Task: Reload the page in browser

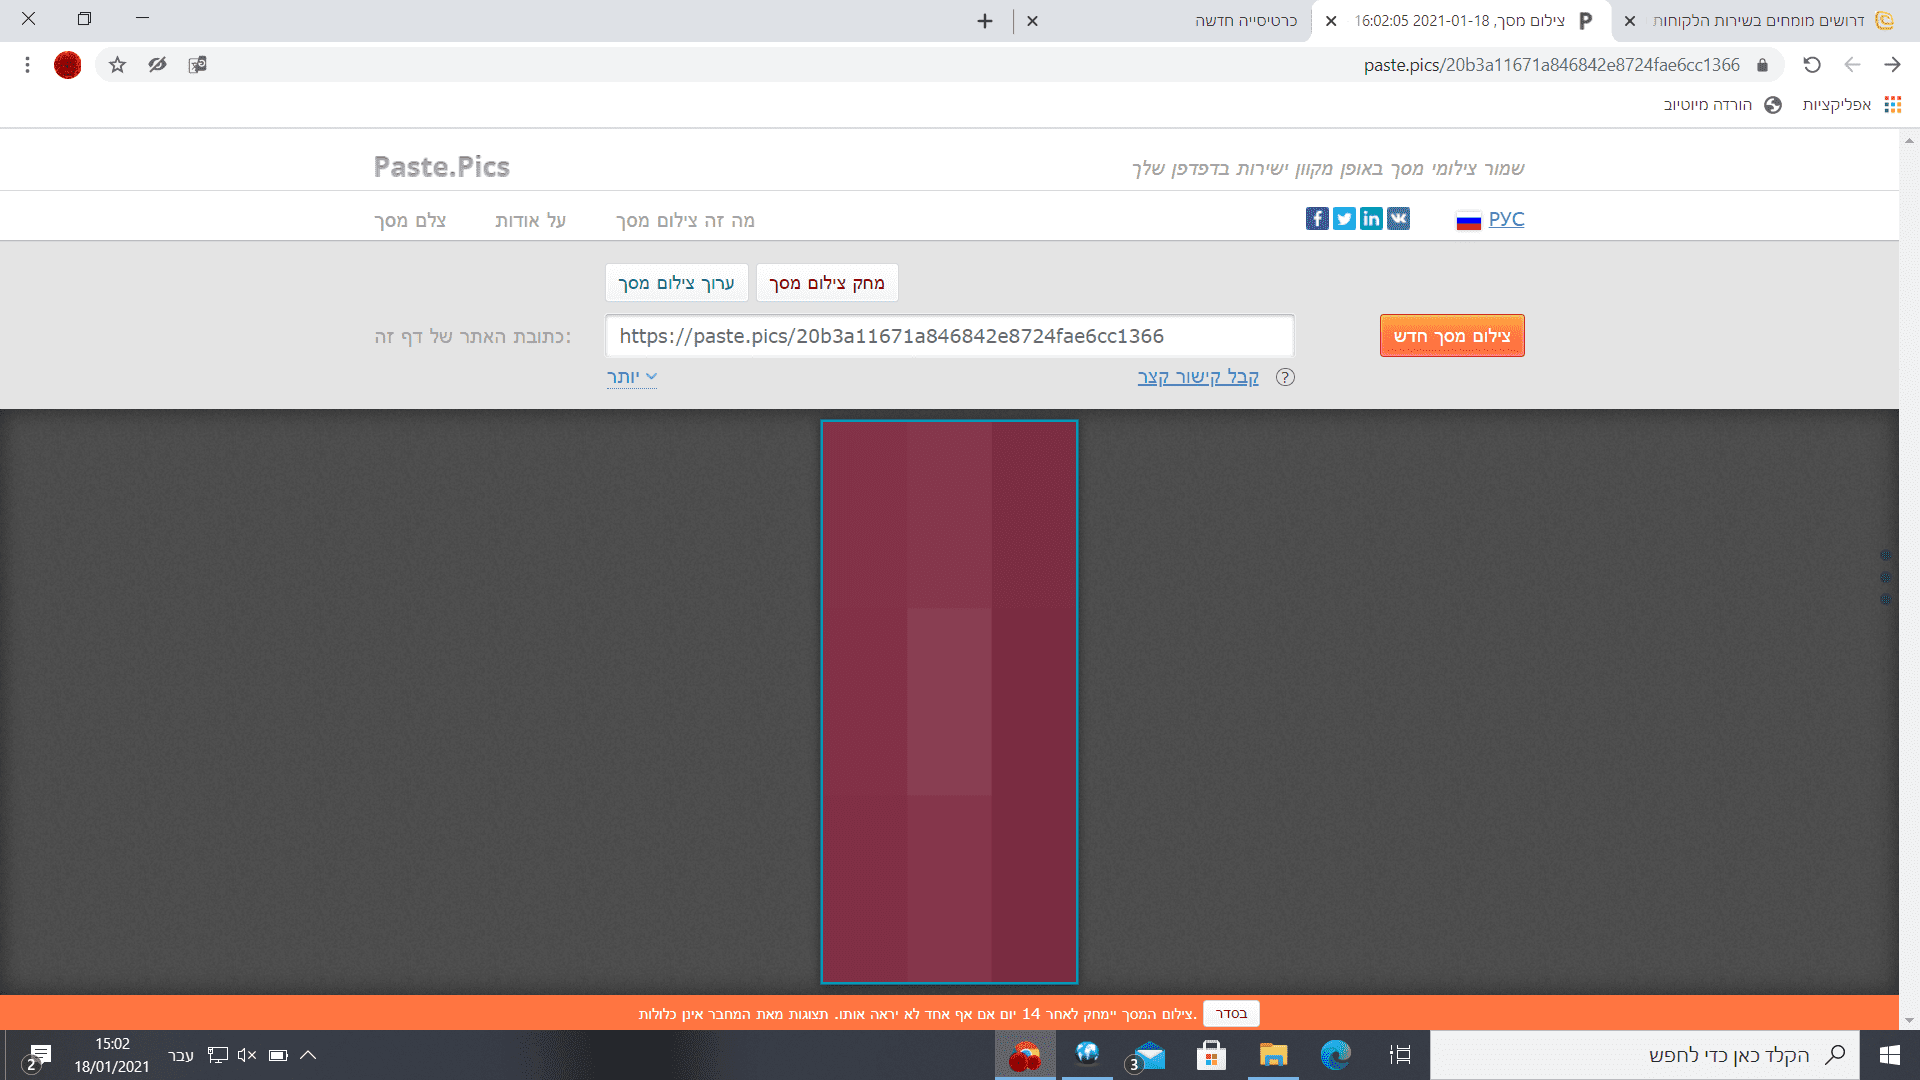Action: 1811,65
